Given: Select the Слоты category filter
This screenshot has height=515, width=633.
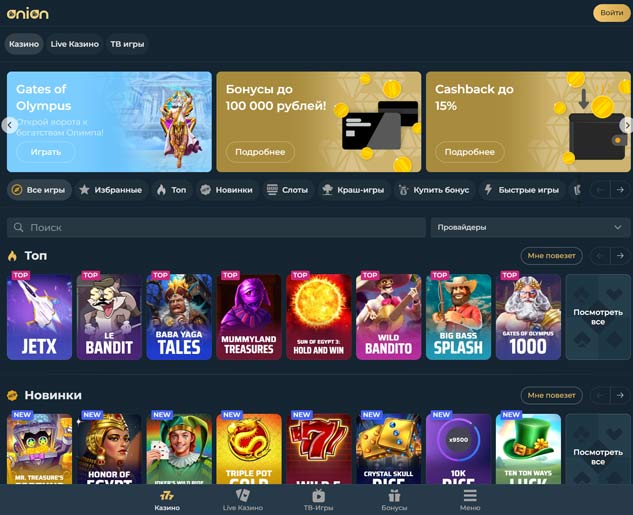Looking at the screenshot, I should [288, 190].
